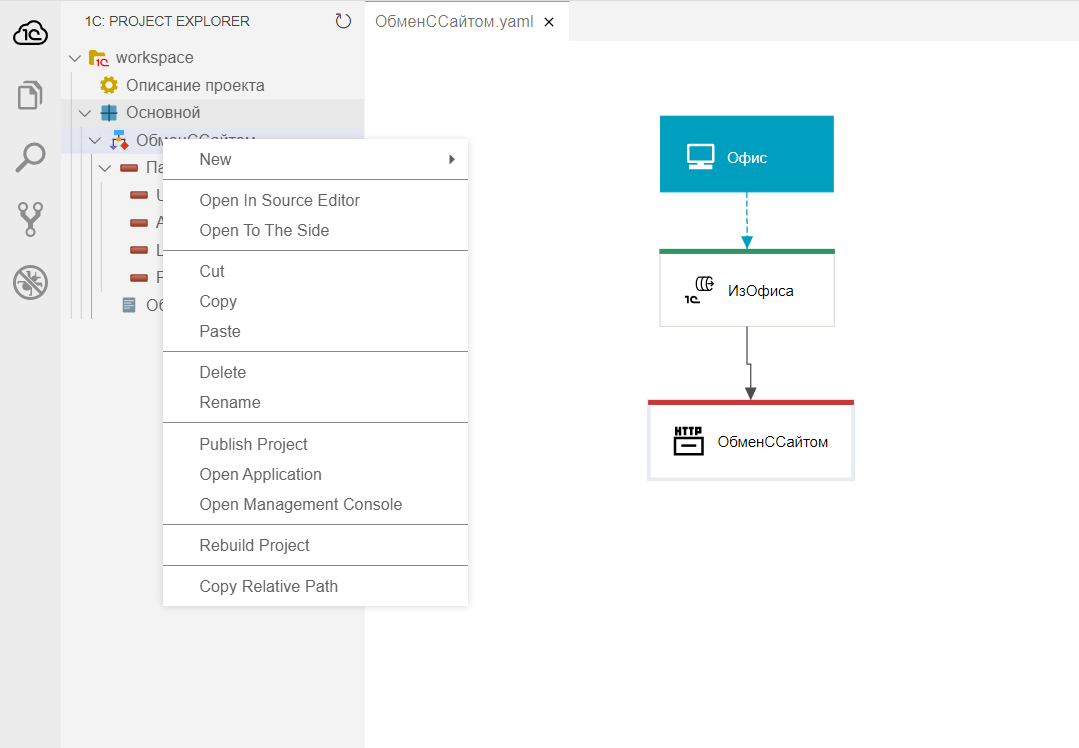Screen dimensions: 1079x748
Task: Open the Search magnifier icon in sidebar
Action: 30,157
